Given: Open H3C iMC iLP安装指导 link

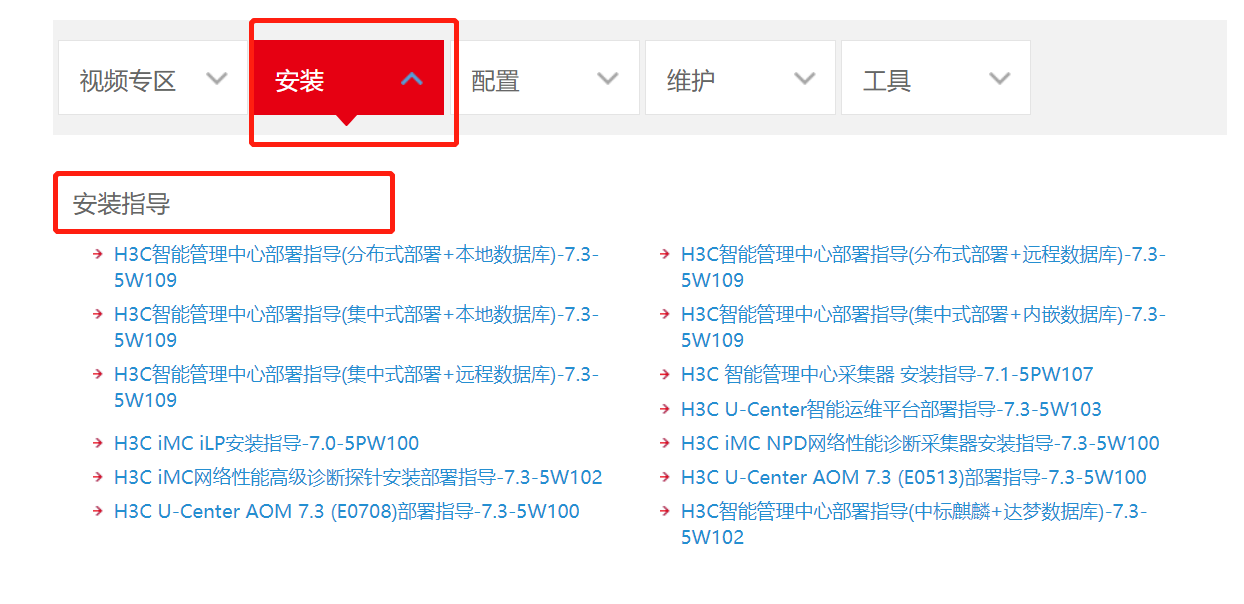Looking at the screenshot, I should click(x=266, y=443).
